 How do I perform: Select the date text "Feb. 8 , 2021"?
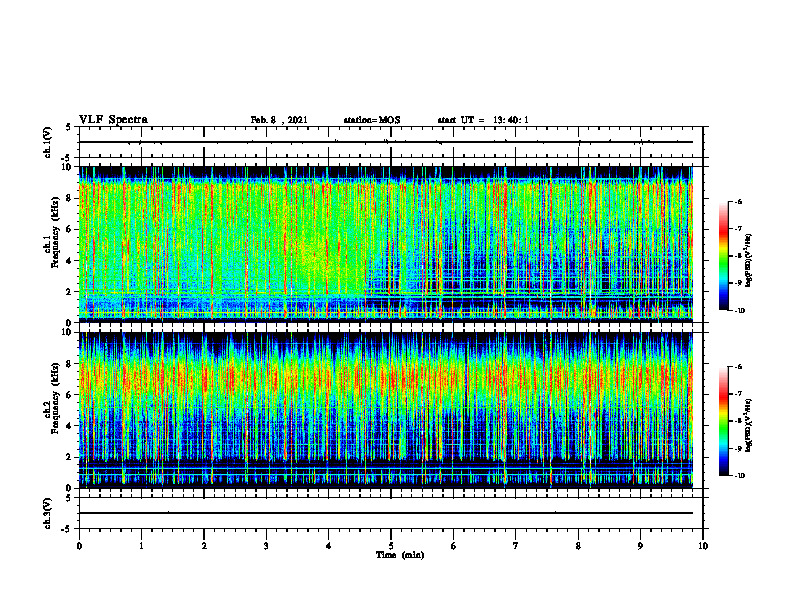coord(279,120)
